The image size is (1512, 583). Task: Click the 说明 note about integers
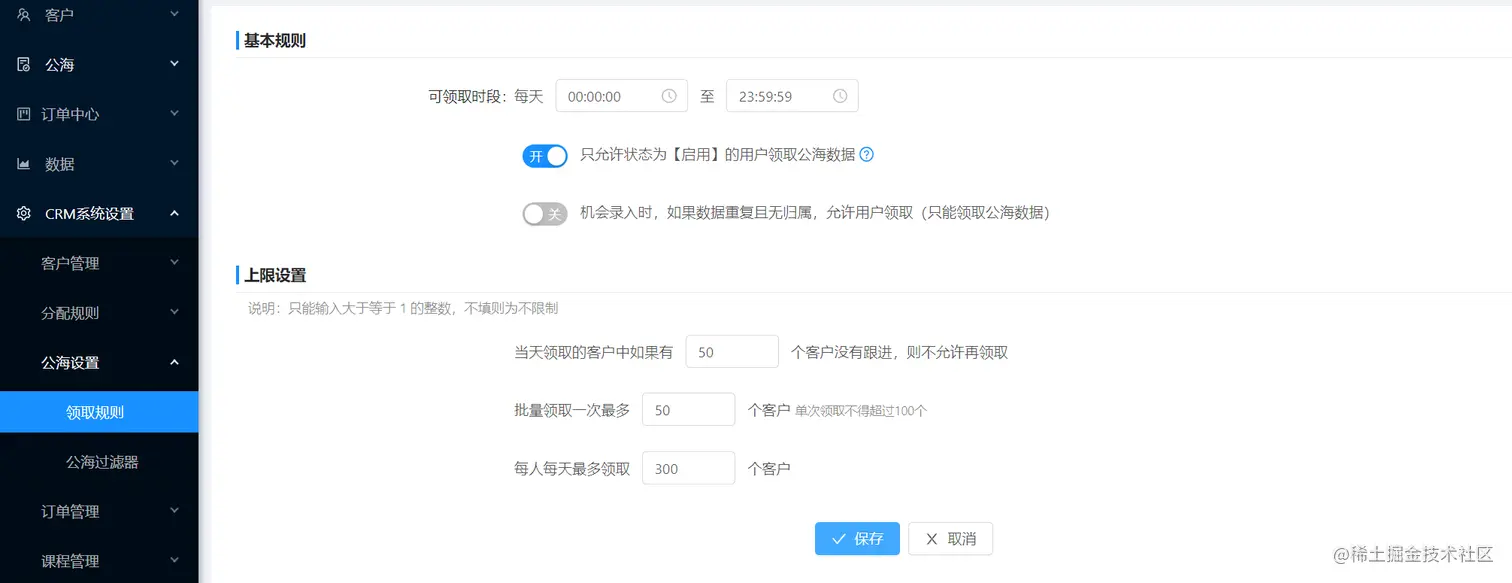click(x=403, y=308)
